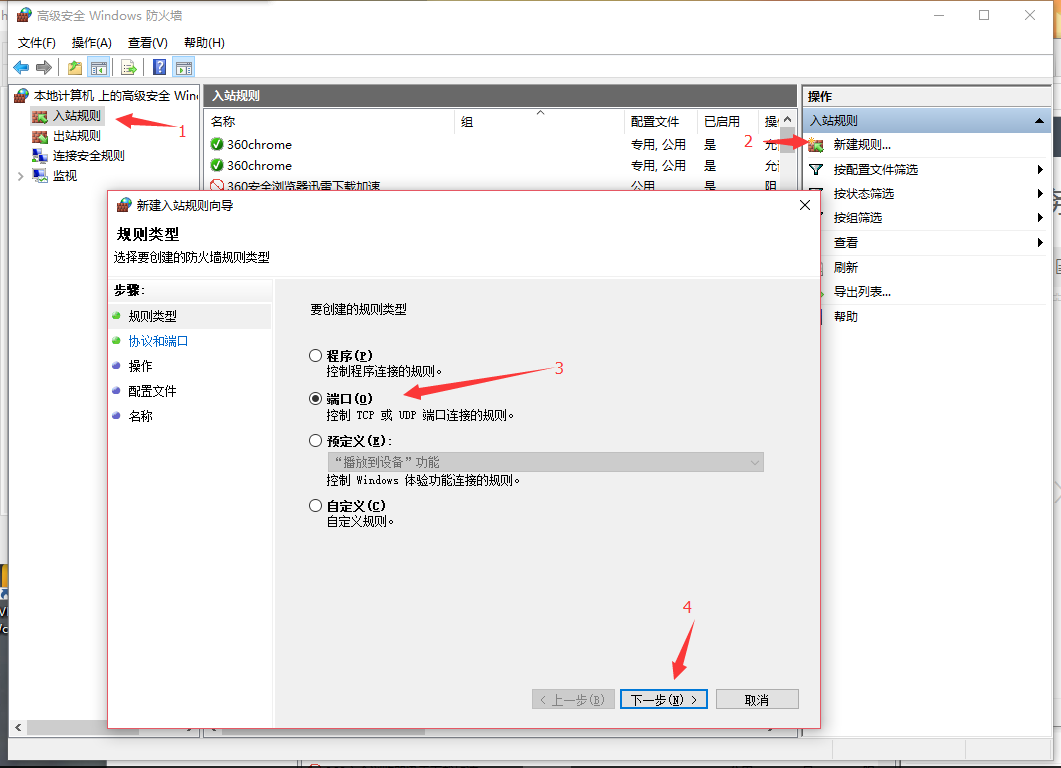The width and height of the screenshot is (1061, 768).
Task: Click 帮助 in the actions pane
Action: [x=846, y=316]
